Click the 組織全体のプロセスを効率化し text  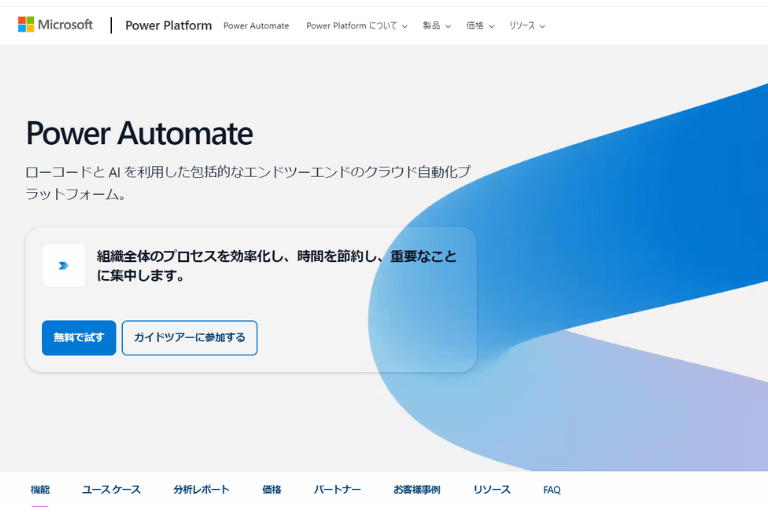[277, 266]
